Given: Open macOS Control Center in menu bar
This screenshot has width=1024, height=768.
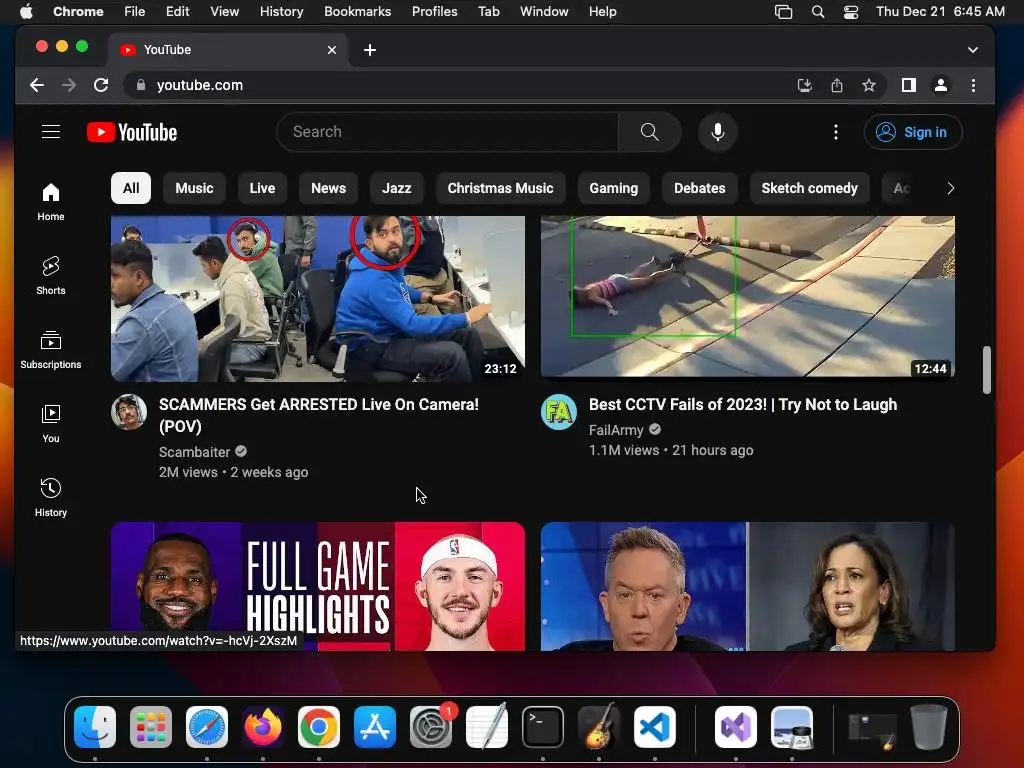Looking at the screenshot, I should [x=850, y=12].
